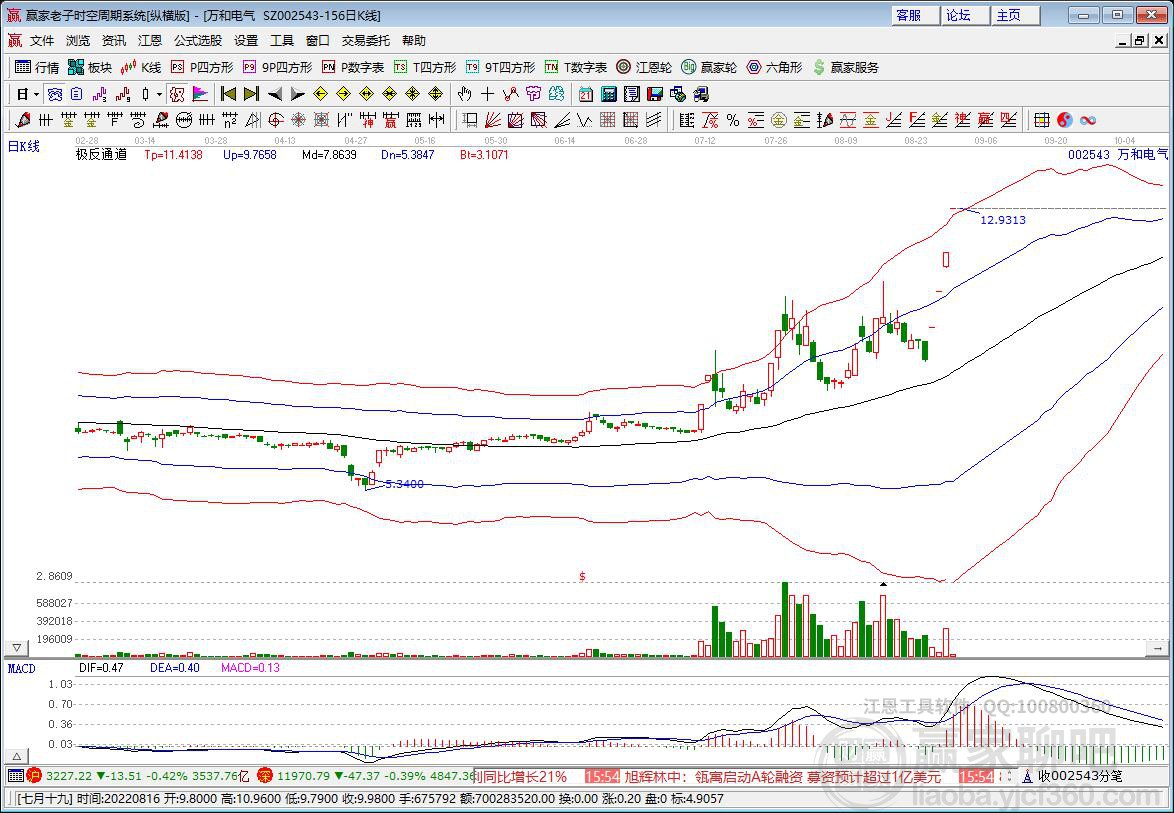
Task: Open the 设置 menu
Action: [246, 40]
